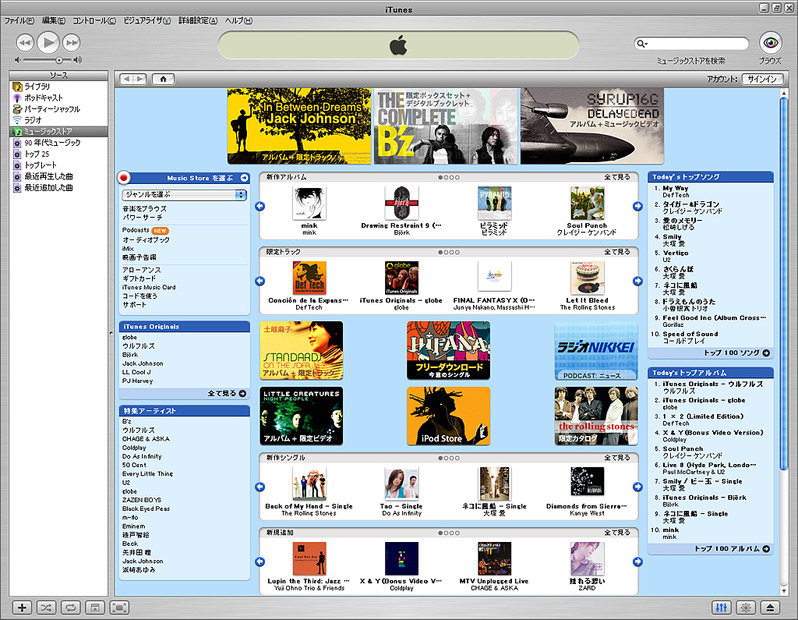The image size is (798, 620).
Task: Click My Way in Today's top songs
Action: pyautogui.click(x=675, y=188)
